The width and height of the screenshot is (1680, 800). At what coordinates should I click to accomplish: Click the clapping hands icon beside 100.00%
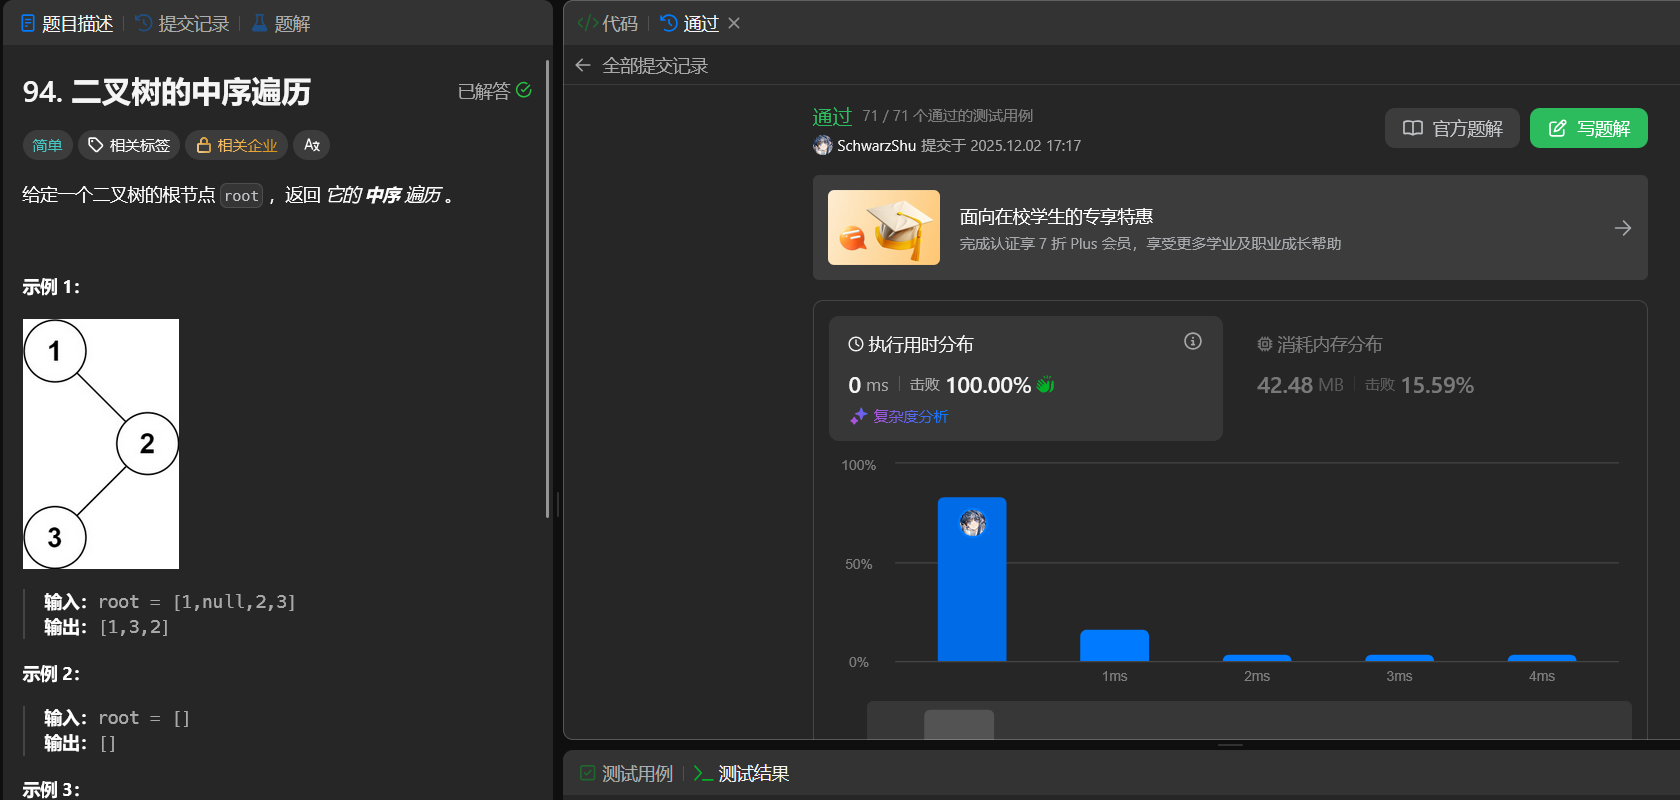pyautogui.click(x=1046, y=385)
